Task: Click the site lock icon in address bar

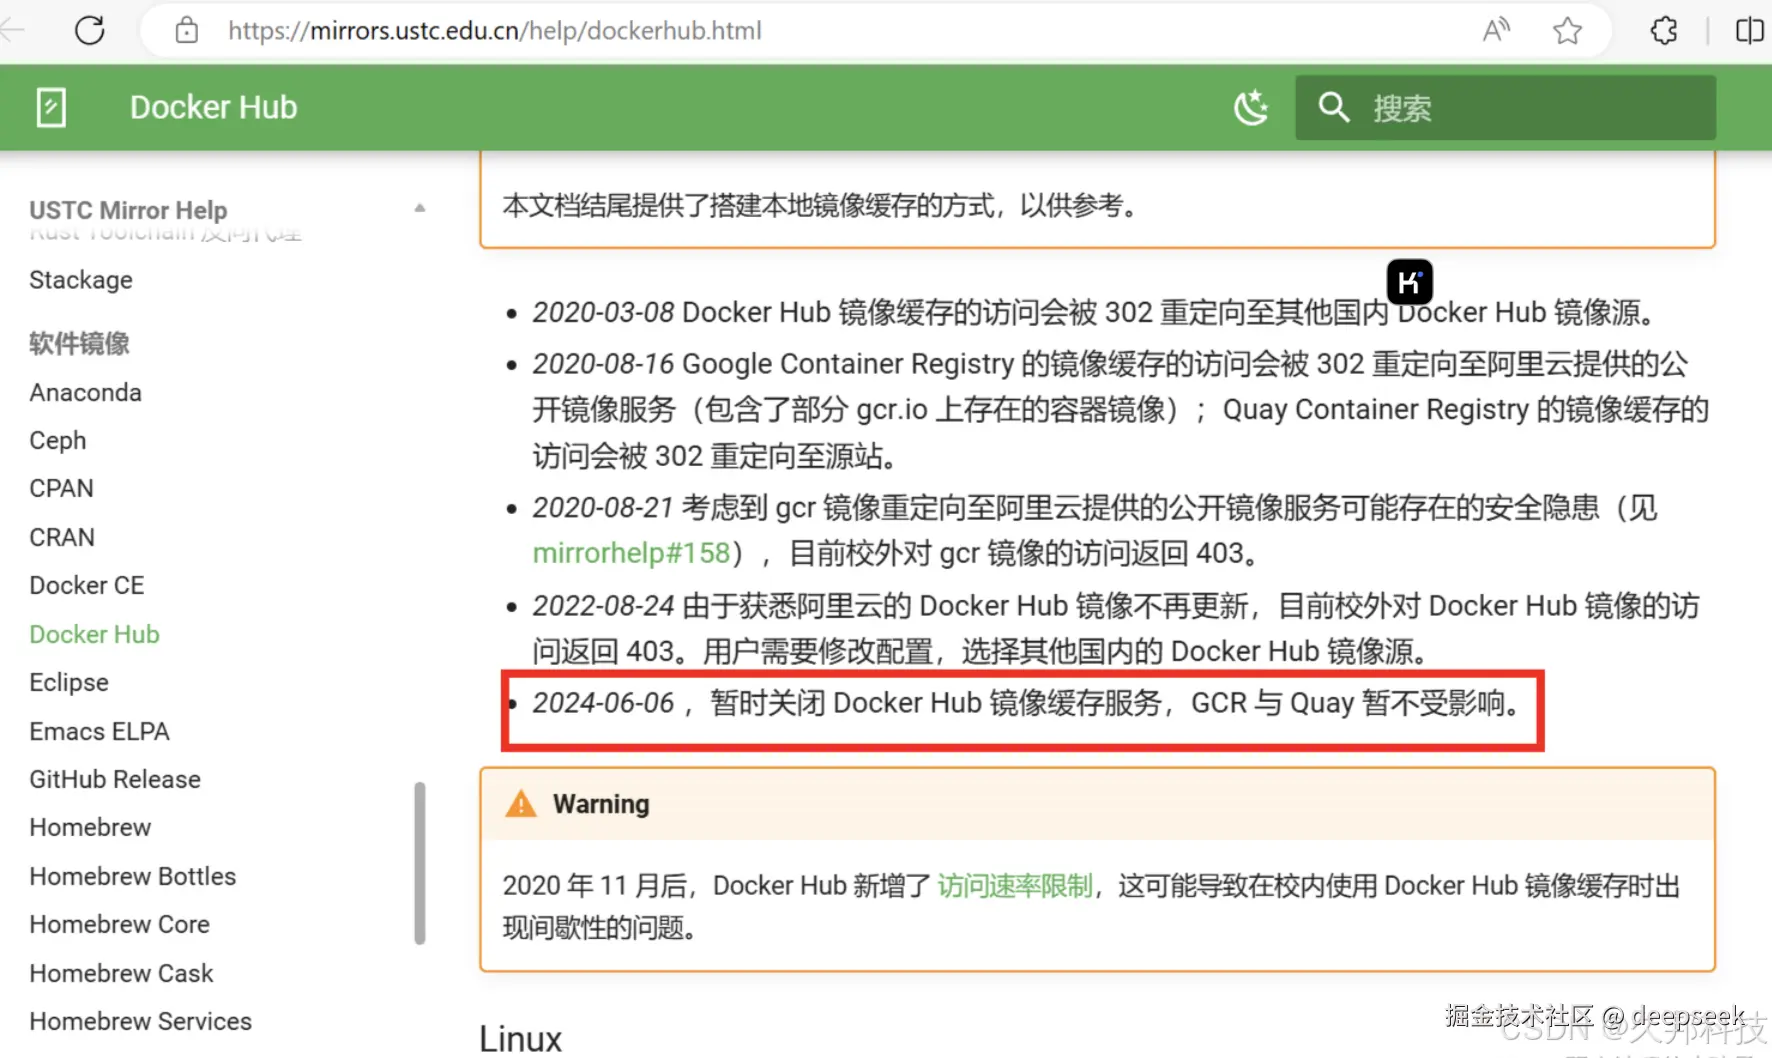Action: coord(187,31)
